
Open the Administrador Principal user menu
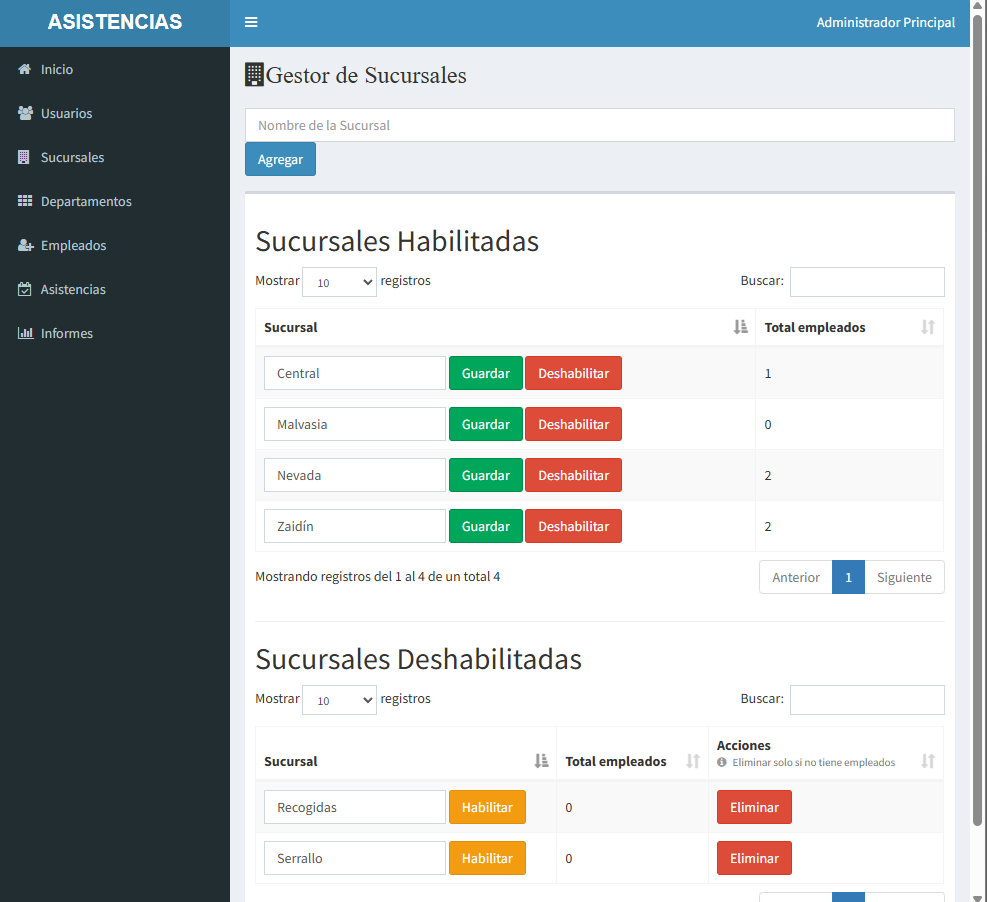pyautogui.click(x=885, y=22)
